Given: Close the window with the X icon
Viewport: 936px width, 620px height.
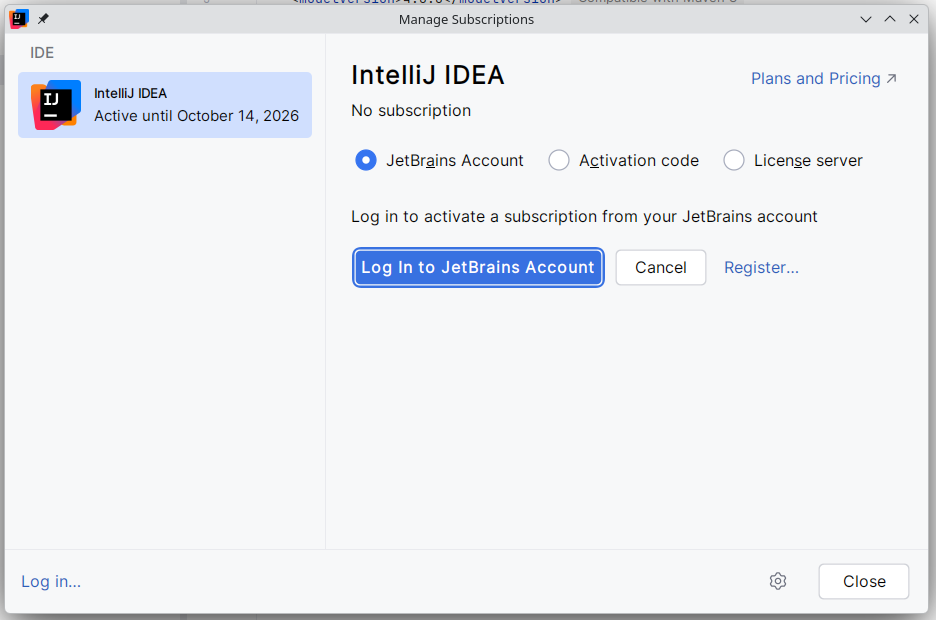Looking at the screenshot, I should [x=914, y=19].
